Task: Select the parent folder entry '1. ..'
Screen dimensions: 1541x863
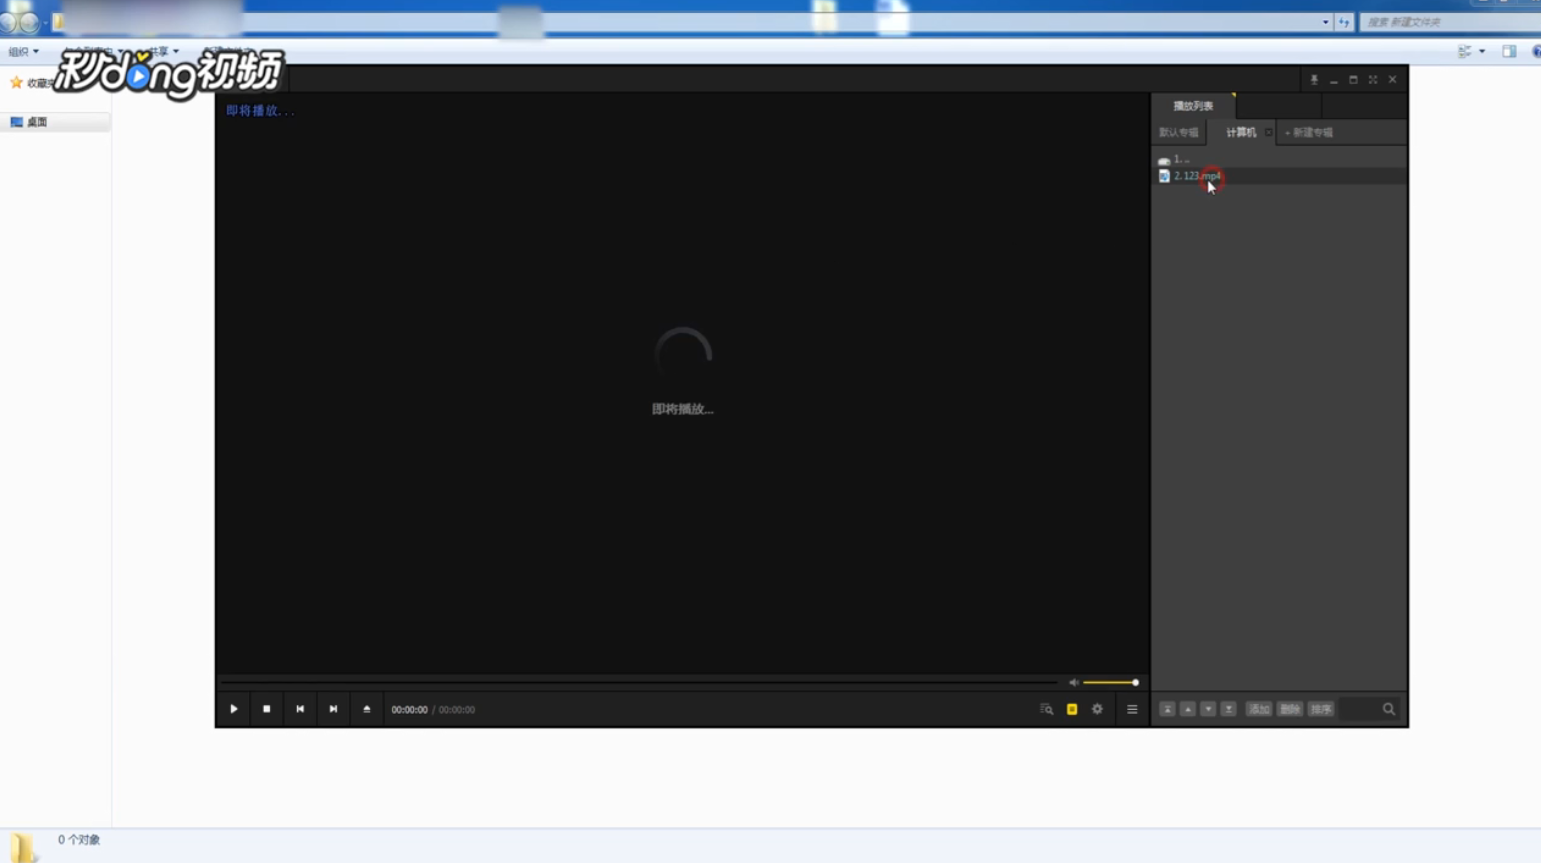Action: [x=1279, y=159]
